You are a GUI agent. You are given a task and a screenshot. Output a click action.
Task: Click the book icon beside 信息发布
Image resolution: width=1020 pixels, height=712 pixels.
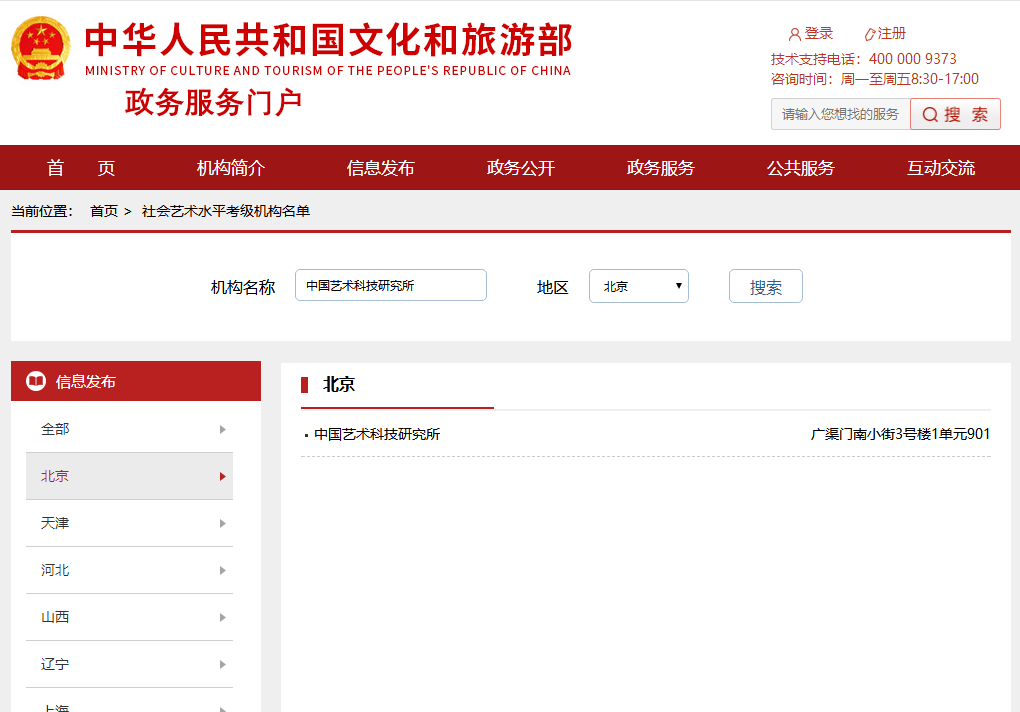tap(36, 382)
